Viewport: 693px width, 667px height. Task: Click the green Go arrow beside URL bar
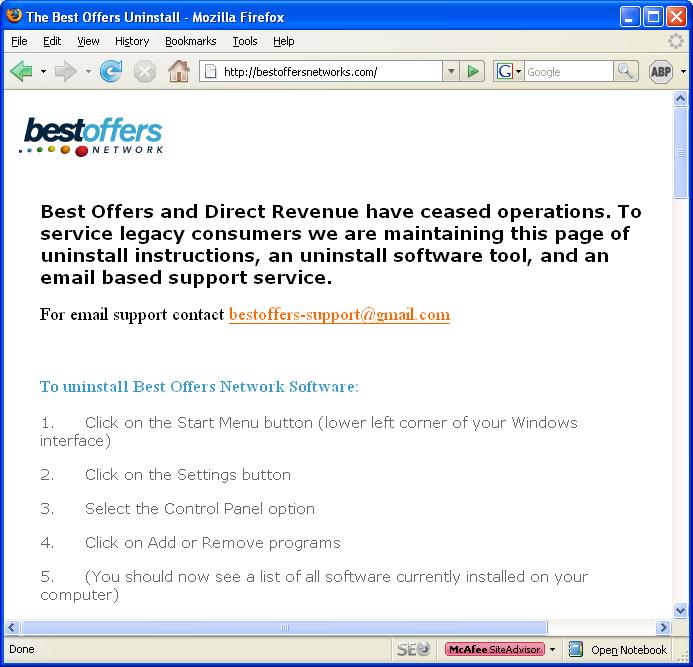[x=472, y=71]
